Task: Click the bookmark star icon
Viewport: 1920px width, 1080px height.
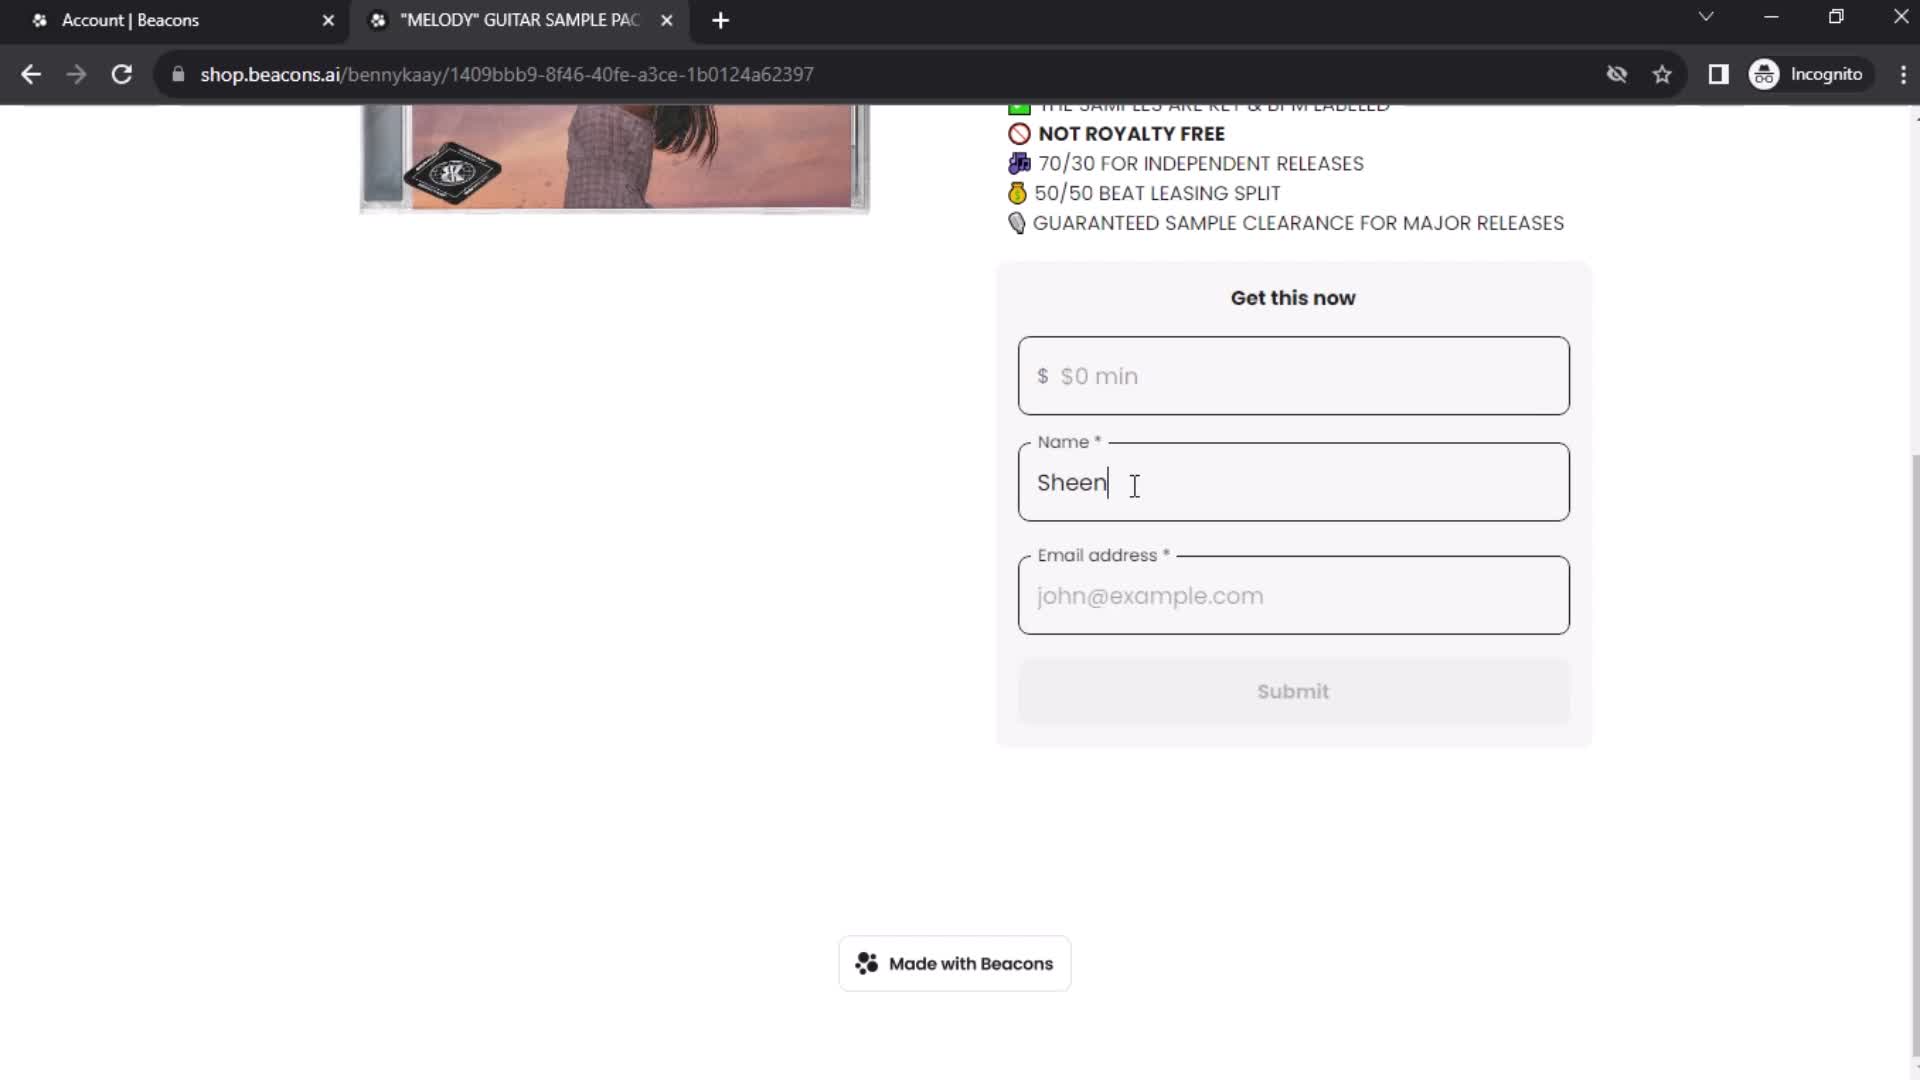Action: click(x=1665, y=73)
